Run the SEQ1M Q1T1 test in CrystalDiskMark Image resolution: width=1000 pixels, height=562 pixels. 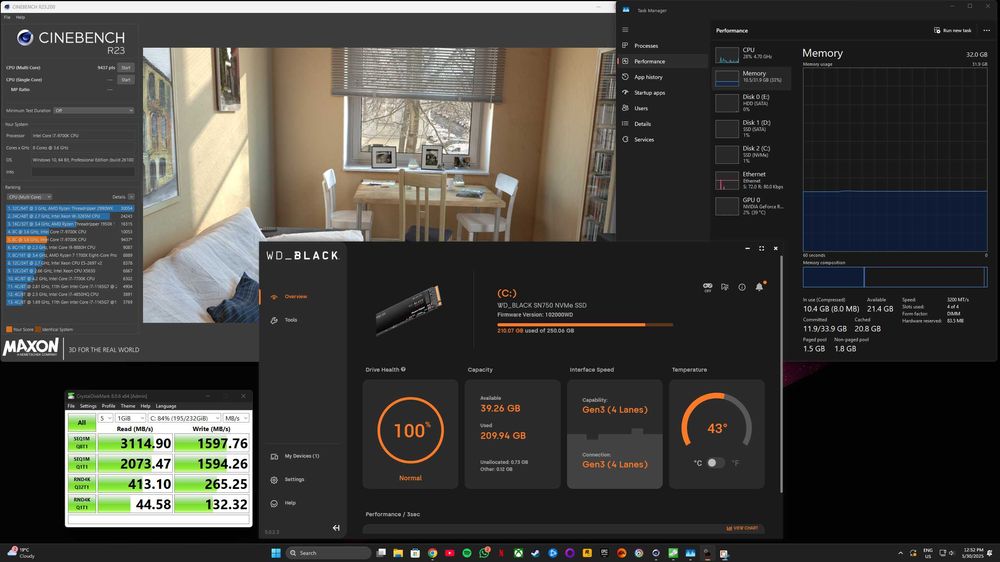pos(82,463)
